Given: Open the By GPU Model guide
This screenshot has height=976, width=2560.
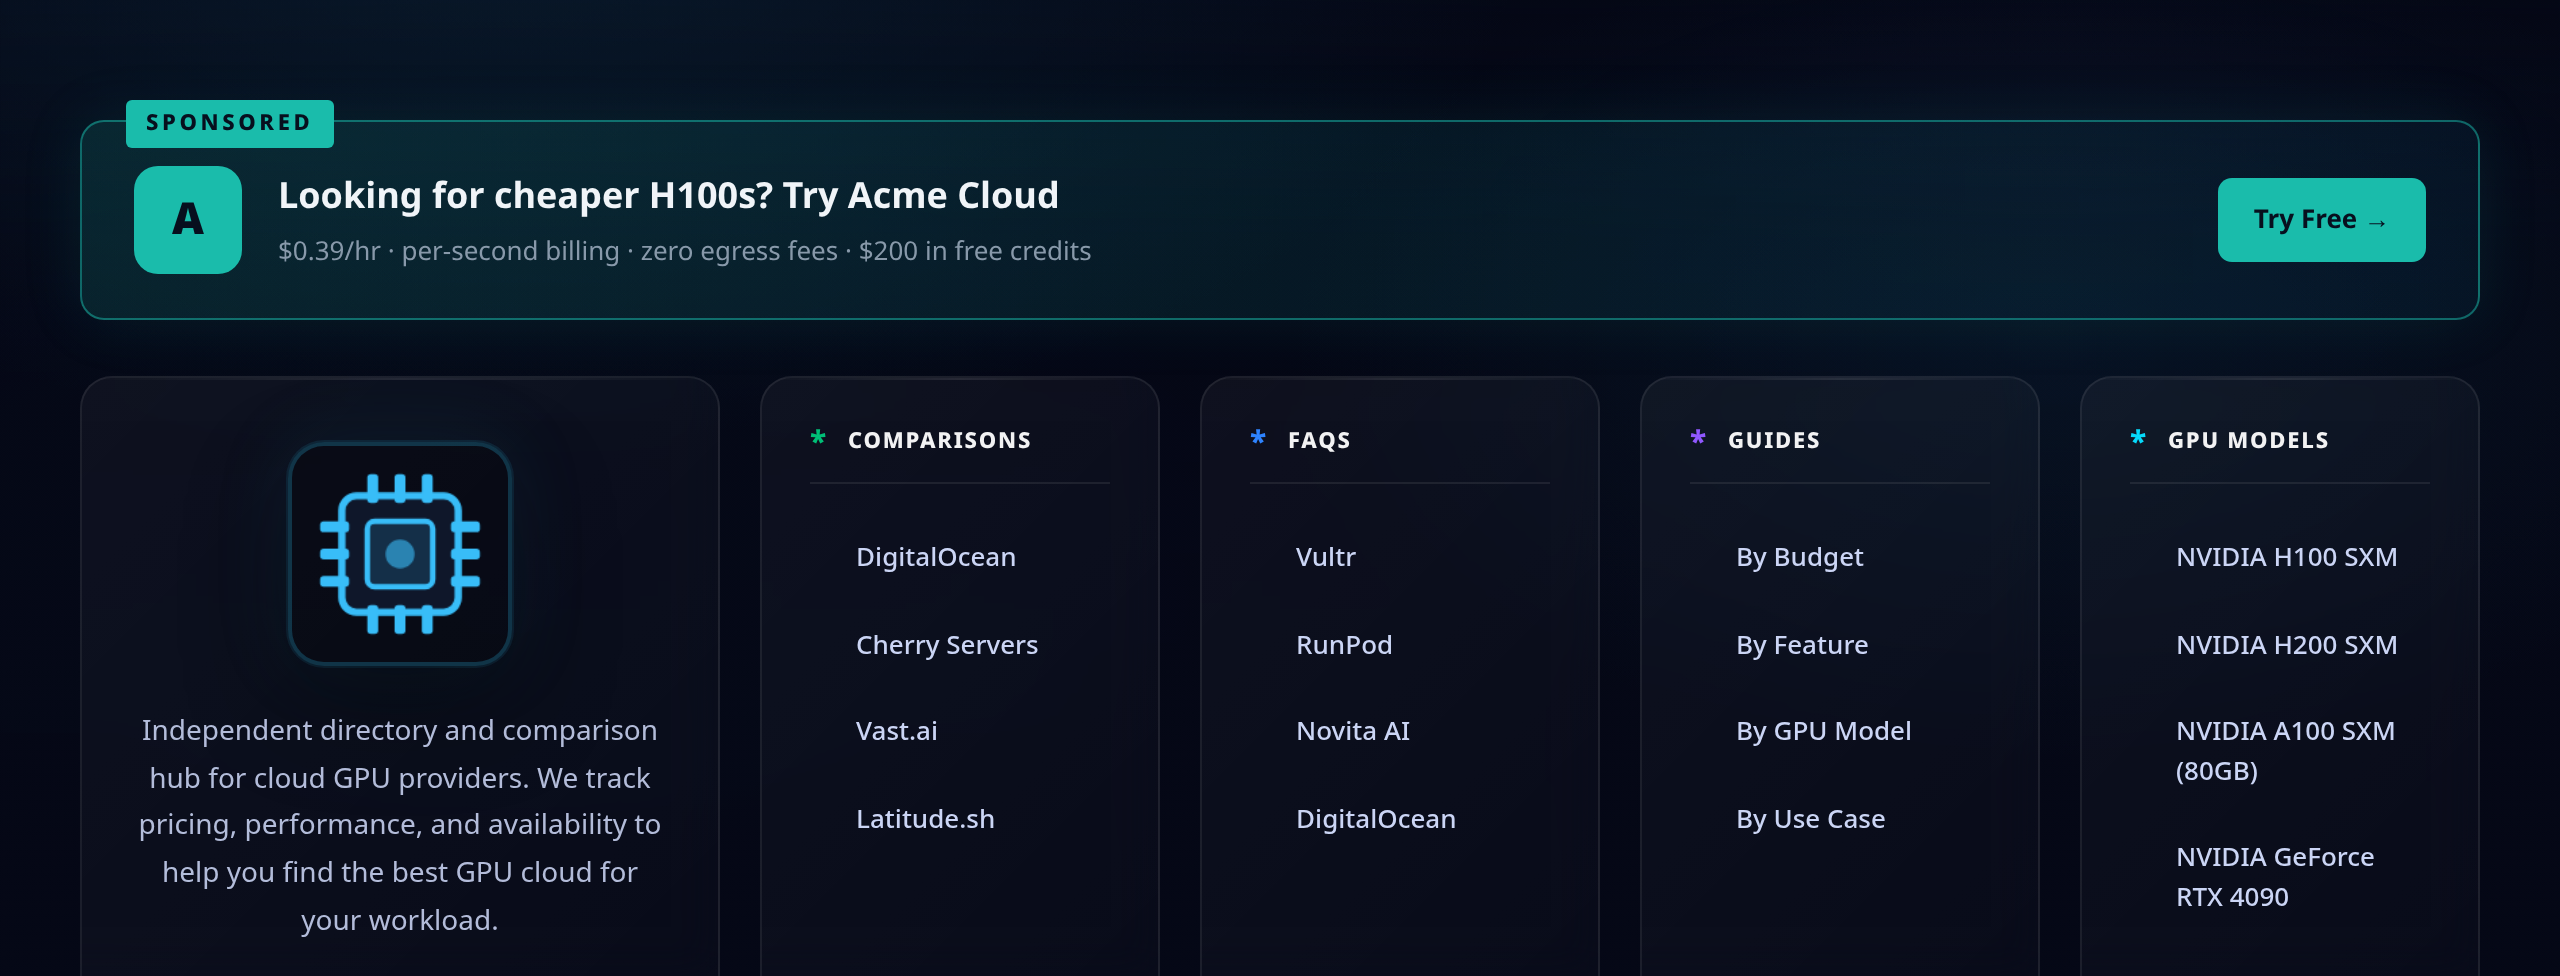Looking at the screenshot, I should [x=1824, y=731].
